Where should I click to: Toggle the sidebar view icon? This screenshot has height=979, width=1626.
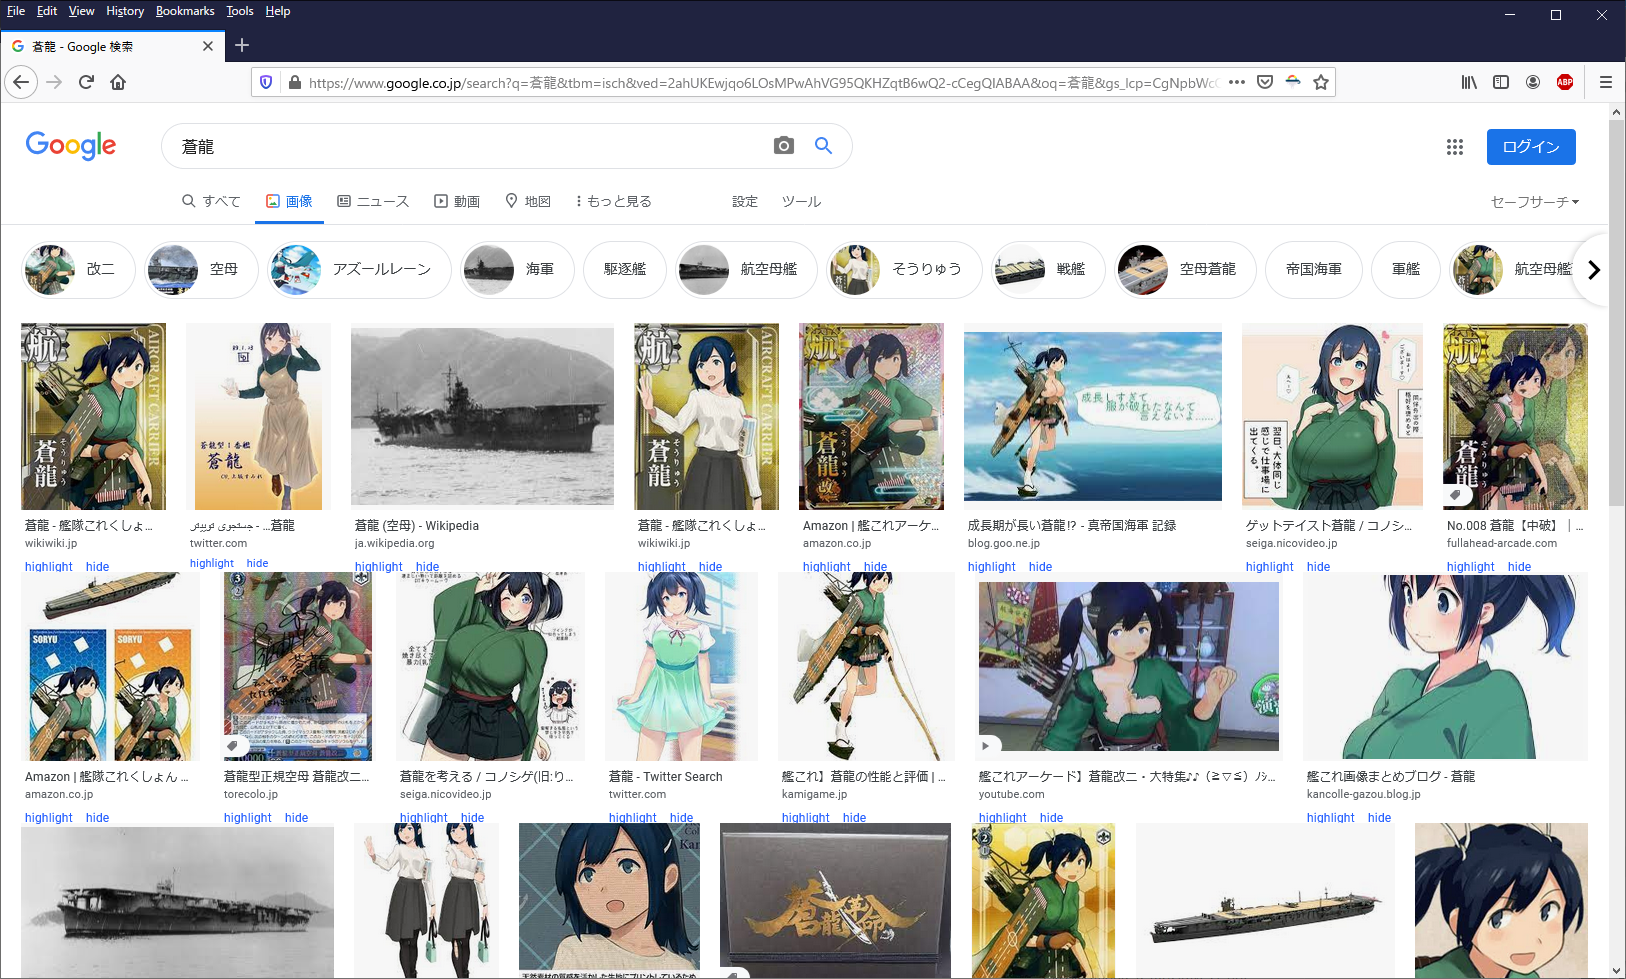[x=1501, y=82]
